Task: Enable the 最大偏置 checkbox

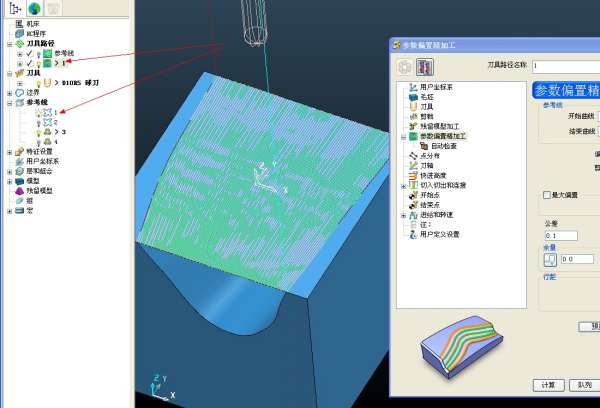Action: (x=546, y=195)
